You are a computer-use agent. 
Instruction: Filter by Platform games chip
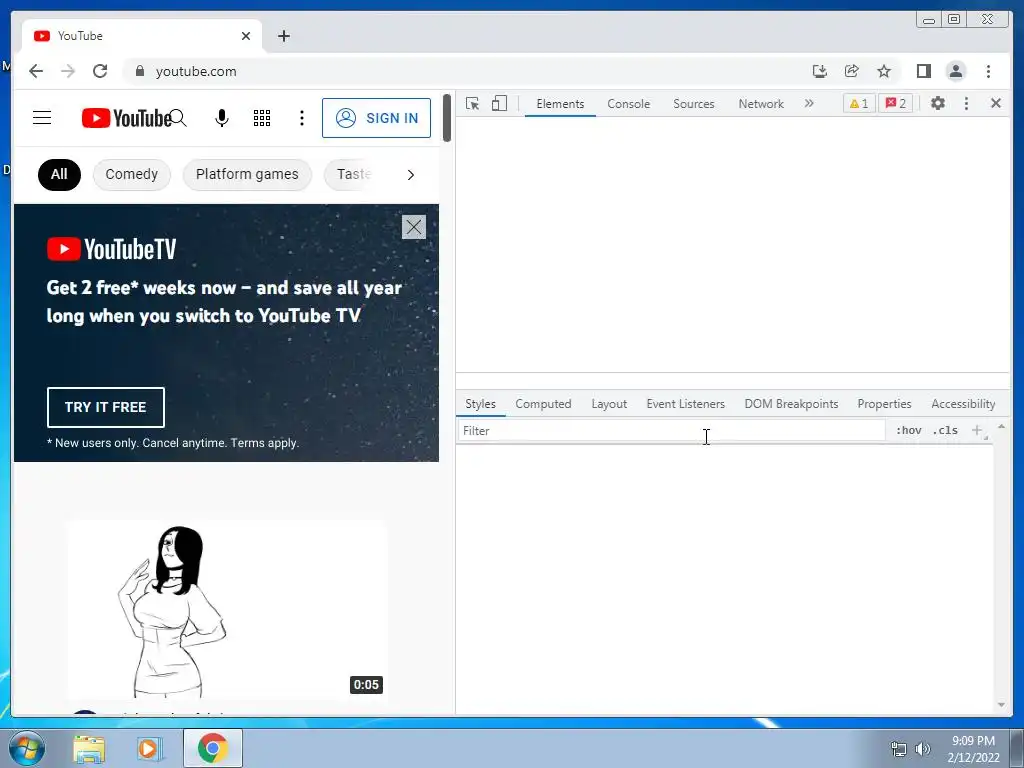pyautogui.click(x=247, y=174)
